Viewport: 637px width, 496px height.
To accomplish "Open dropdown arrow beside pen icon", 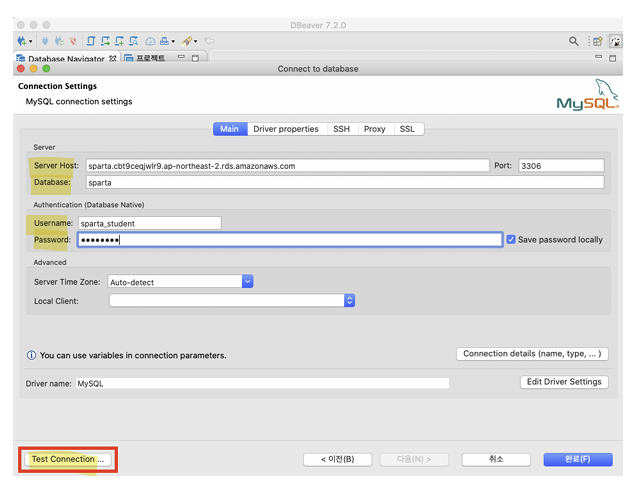I will (x=195, y=41).
